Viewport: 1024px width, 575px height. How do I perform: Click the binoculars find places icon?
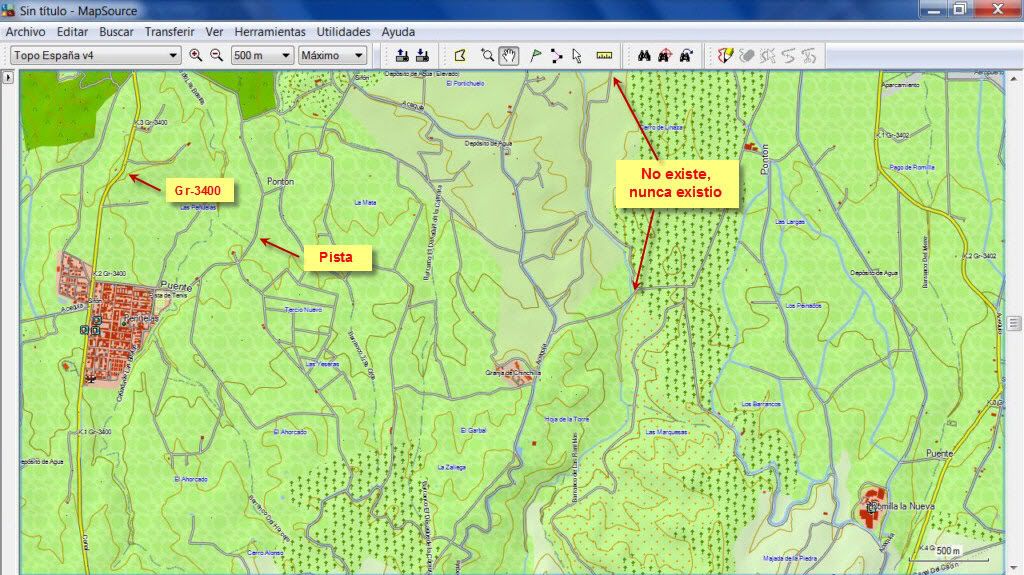644,56
